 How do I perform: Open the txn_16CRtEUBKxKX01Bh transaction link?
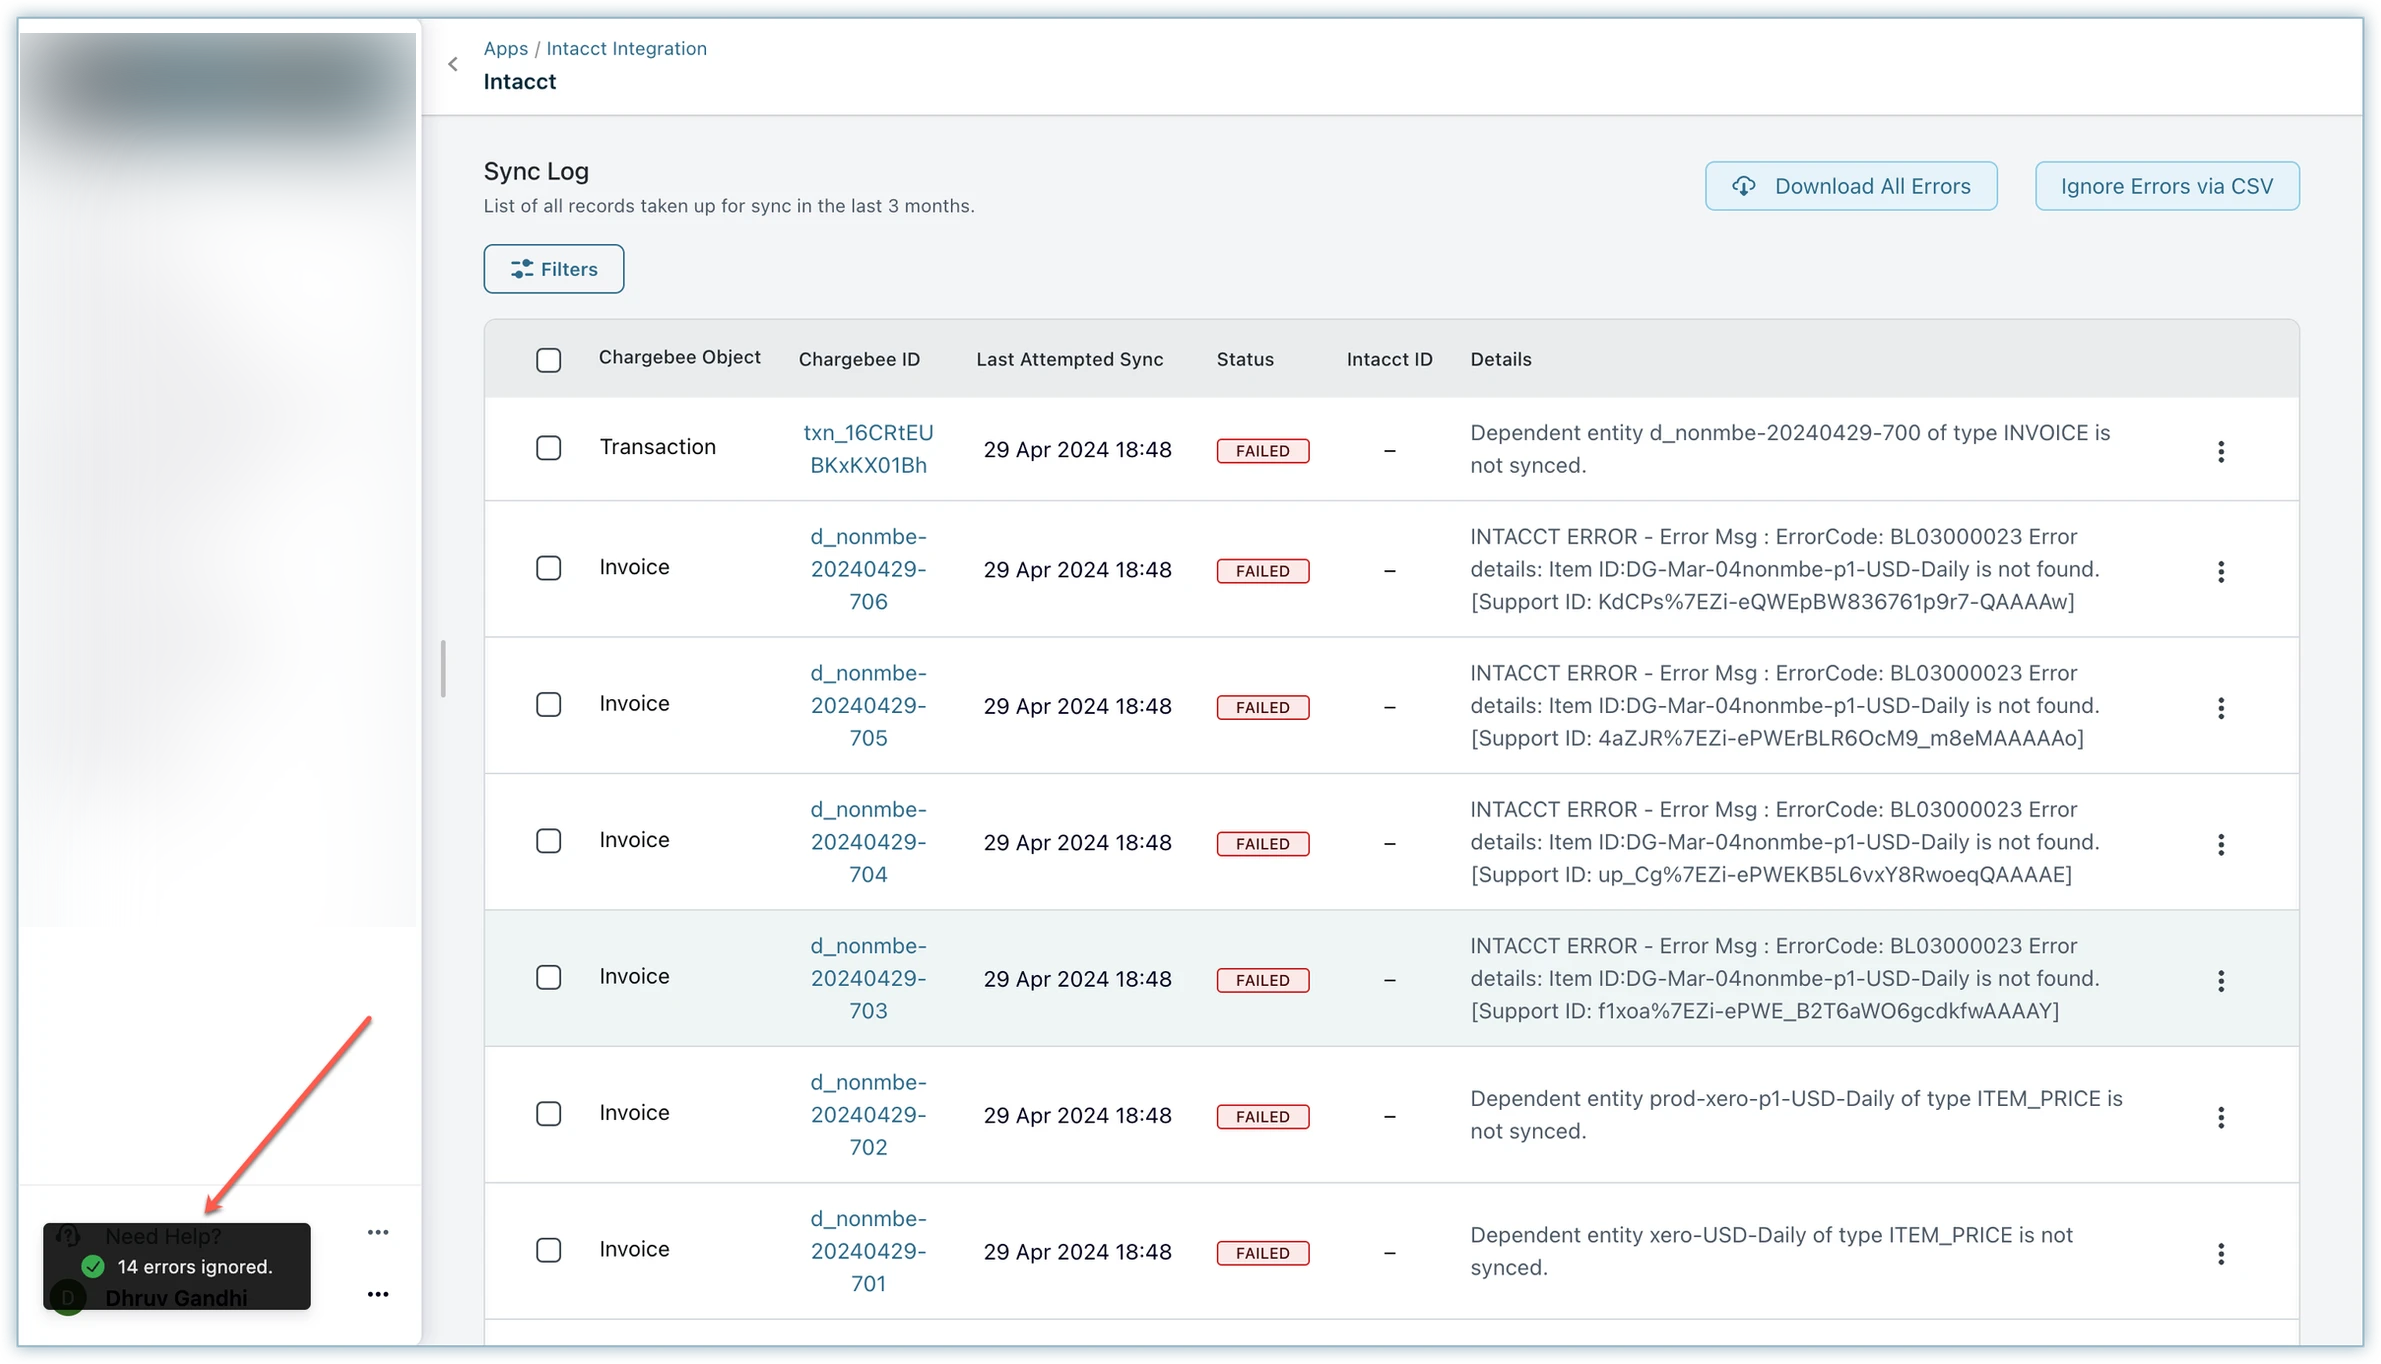point(868,449)
